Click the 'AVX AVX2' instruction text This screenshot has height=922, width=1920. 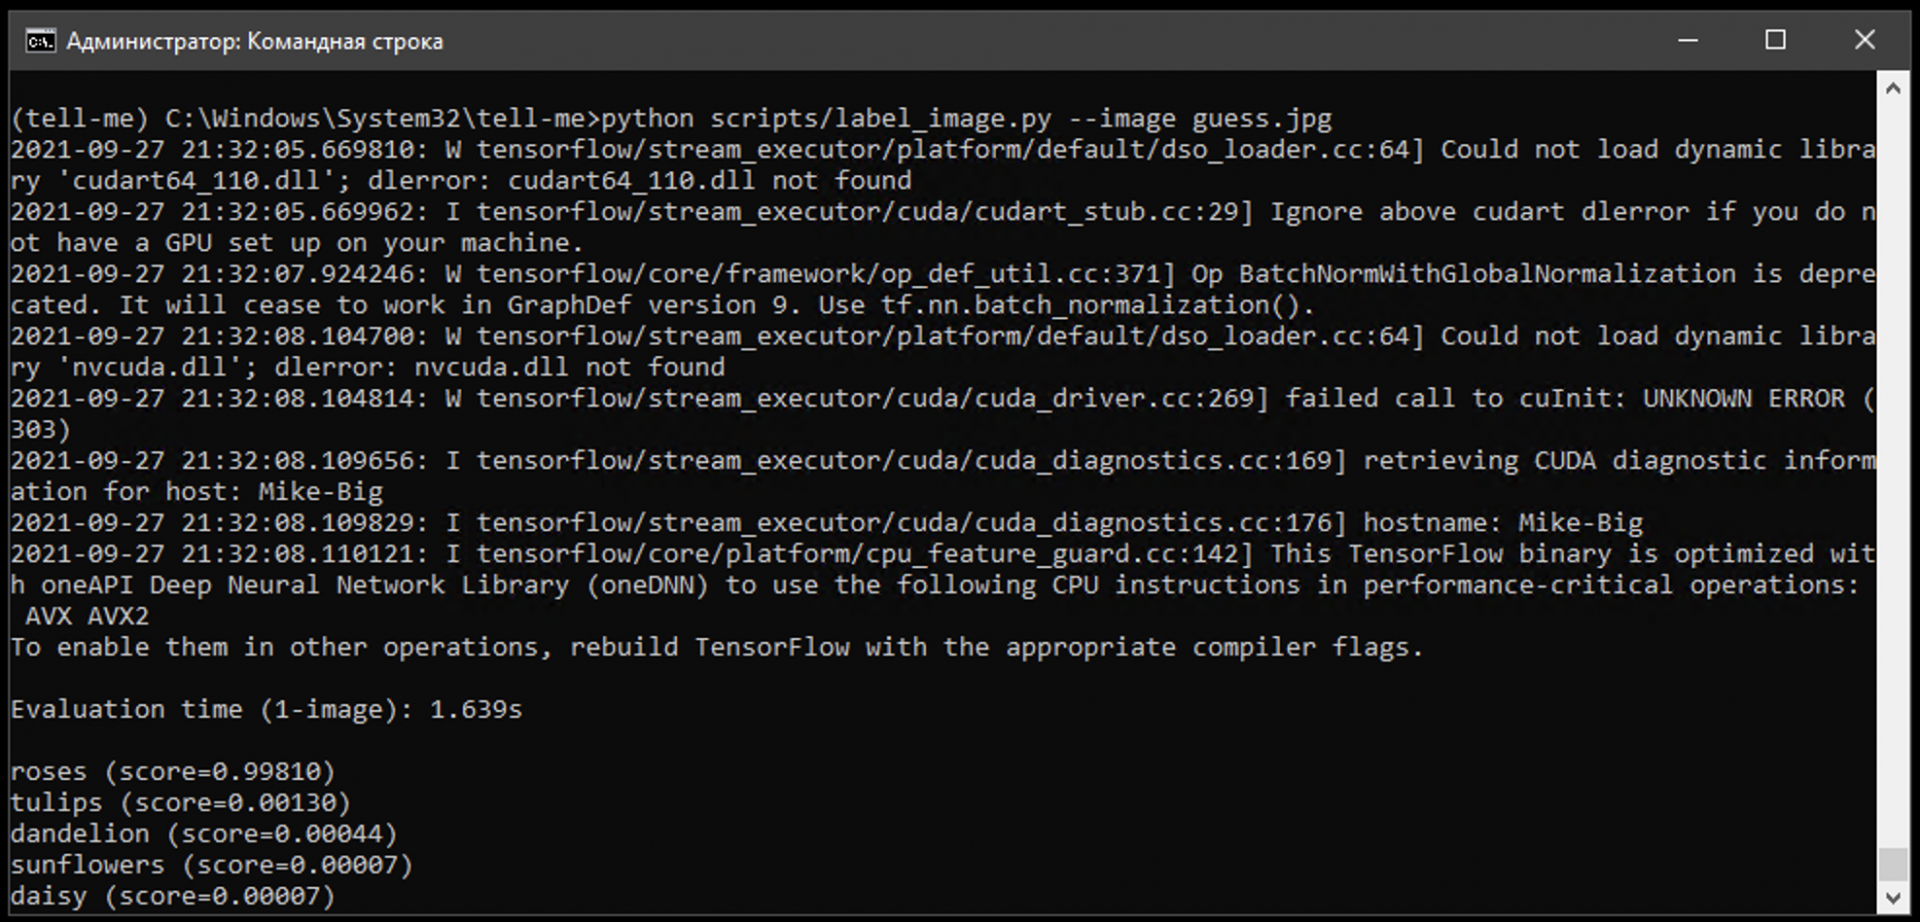(x=87, y=617)
